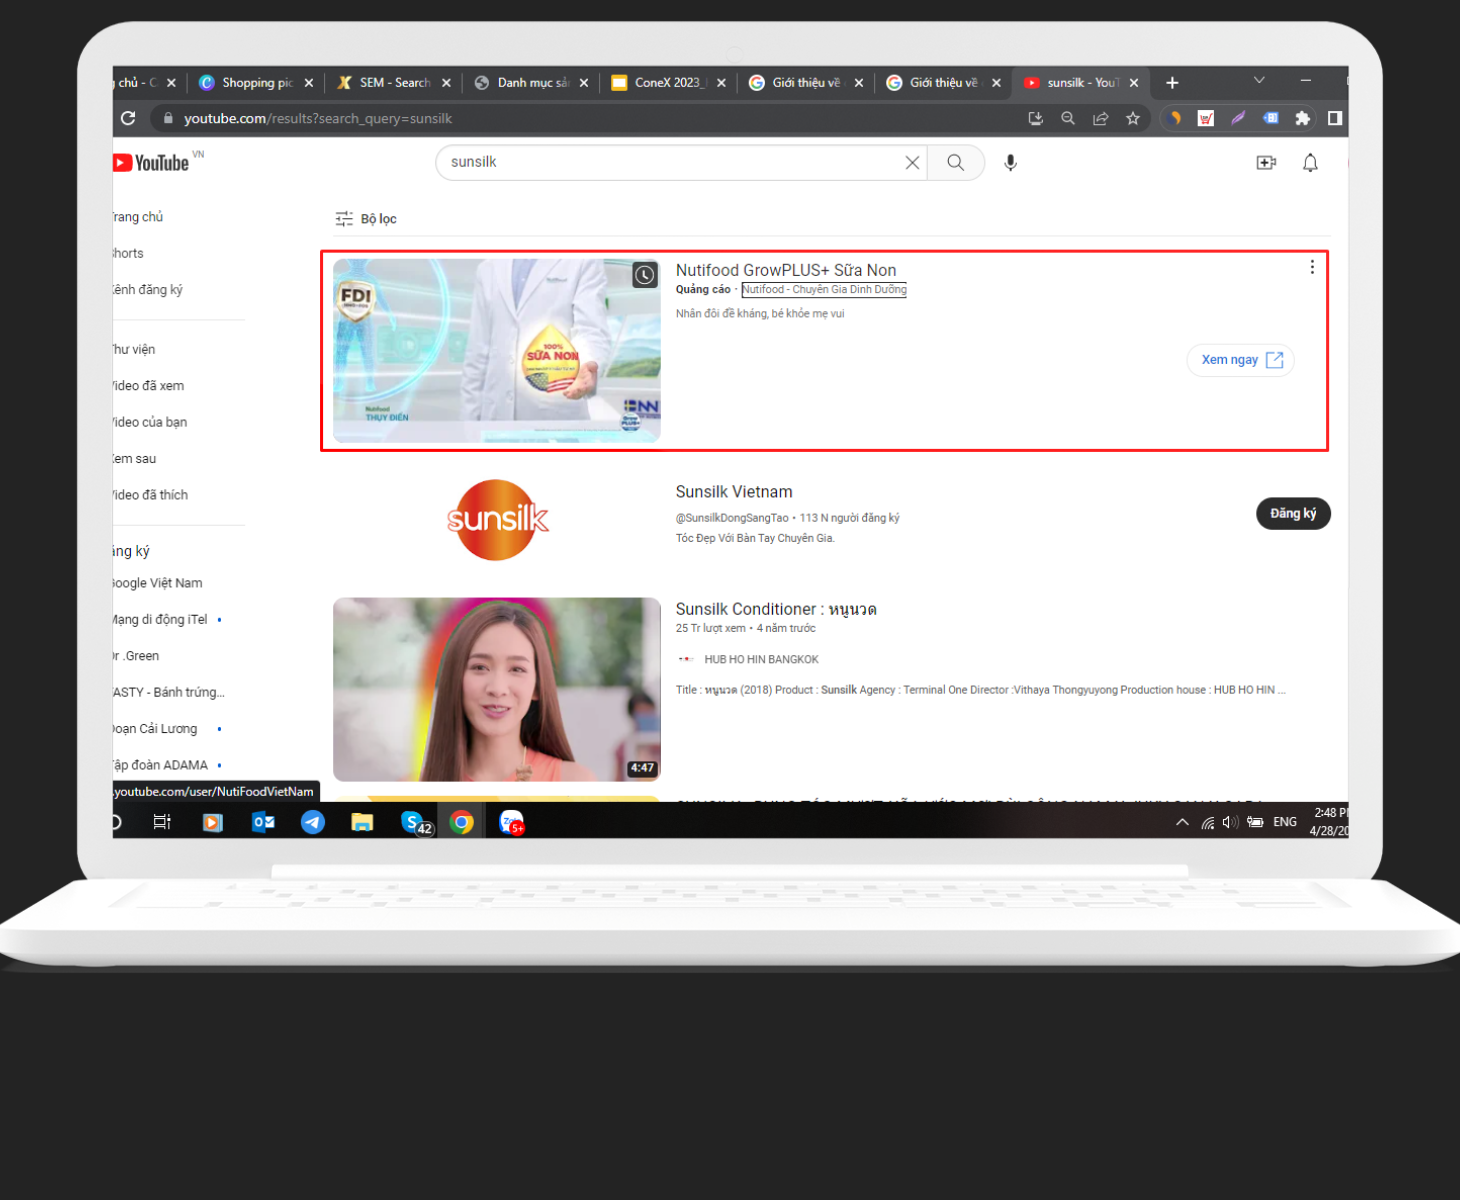Open the notifications bell
The image size is (1460, 1200).
click(1310, 163)
